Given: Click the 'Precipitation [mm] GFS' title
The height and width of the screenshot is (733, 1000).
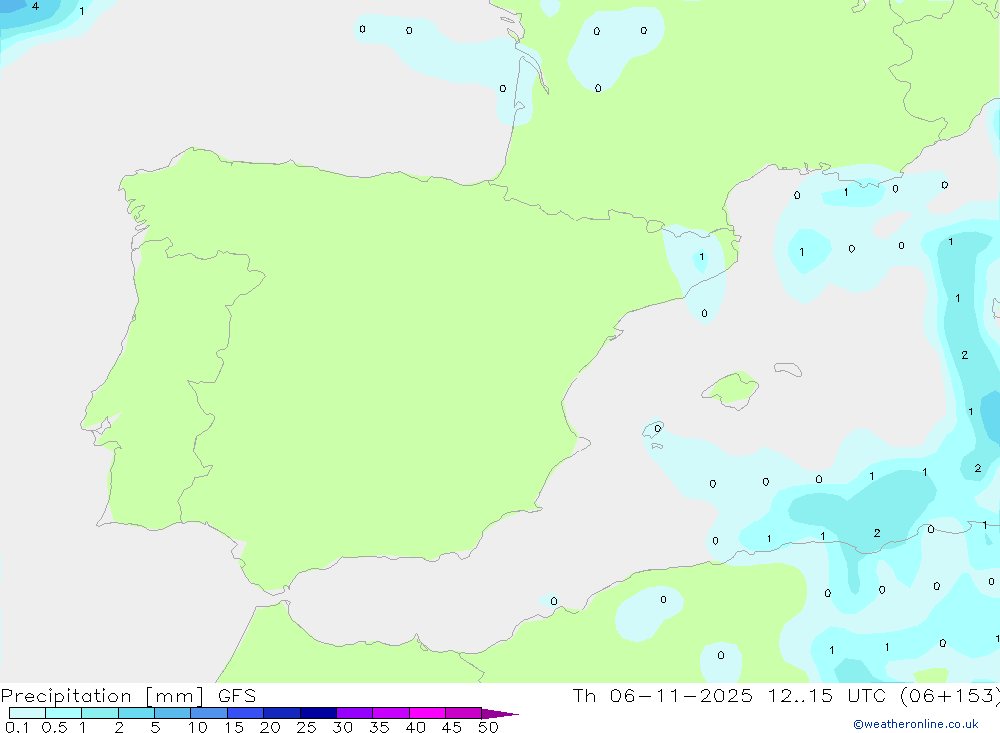Looking at the screenshot, I should 128,696.
